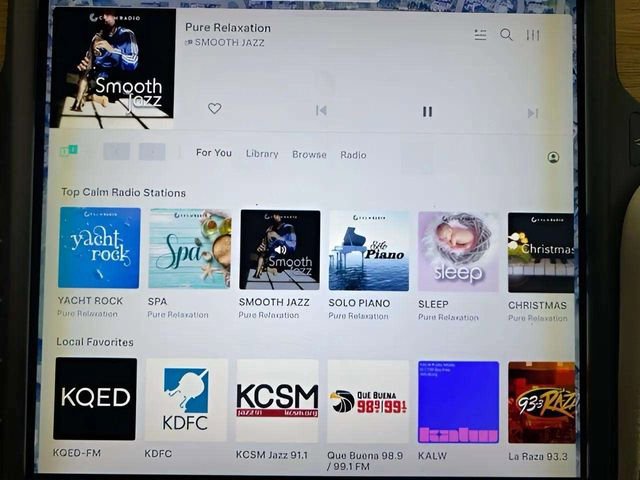Skip to the next track

532,113
